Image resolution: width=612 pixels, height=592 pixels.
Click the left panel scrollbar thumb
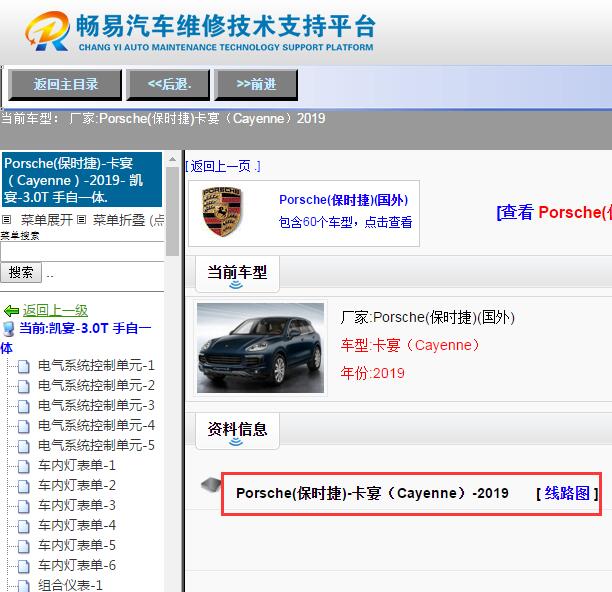pos(172,211)
